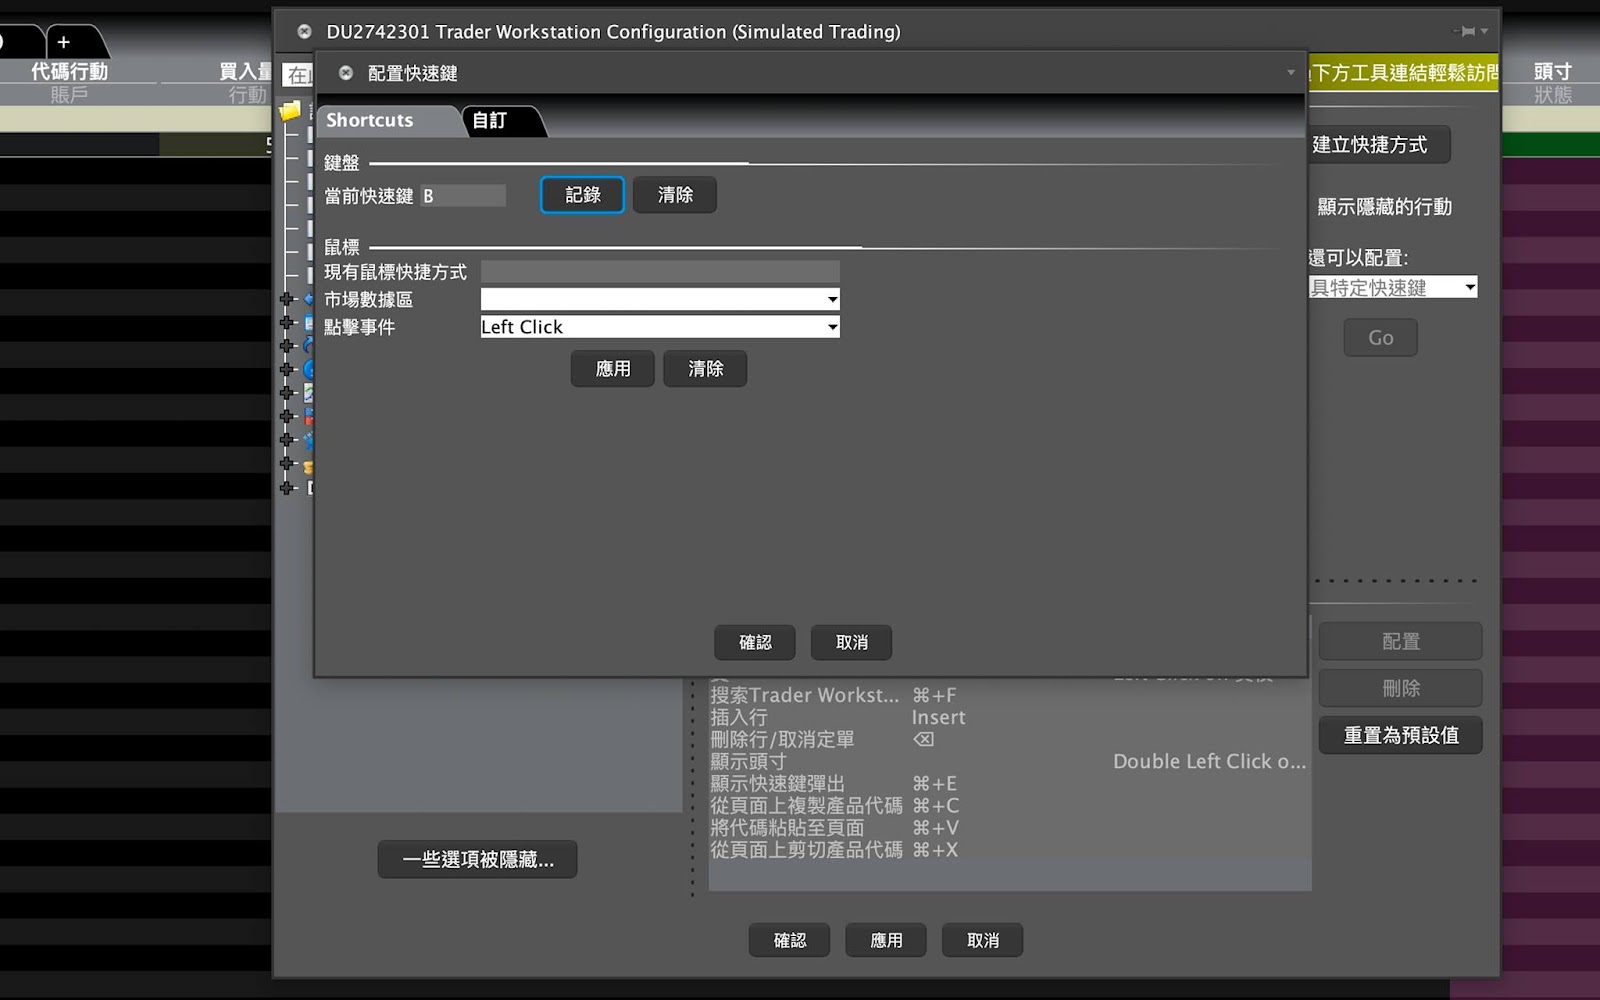
Task: Click the Go button
Action: (x=1380, y=338)
